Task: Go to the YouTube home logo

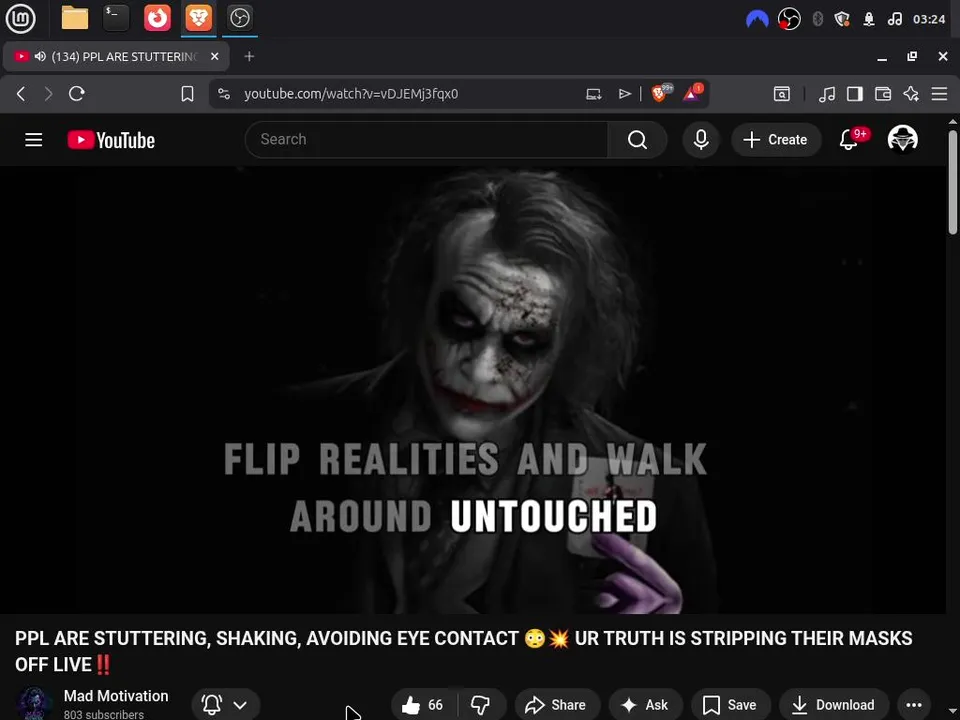Action: point(111,140)
